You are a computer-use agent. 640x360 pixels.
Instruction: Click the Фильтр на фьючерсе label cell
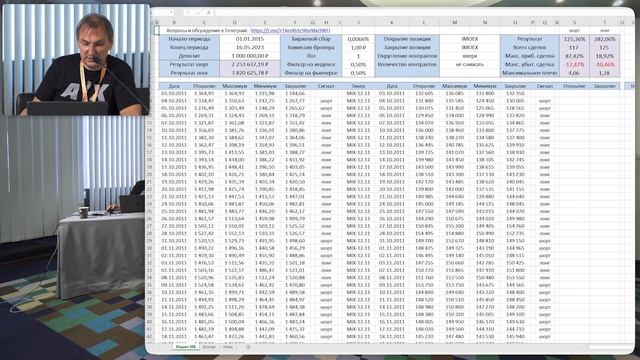(311, 73)
